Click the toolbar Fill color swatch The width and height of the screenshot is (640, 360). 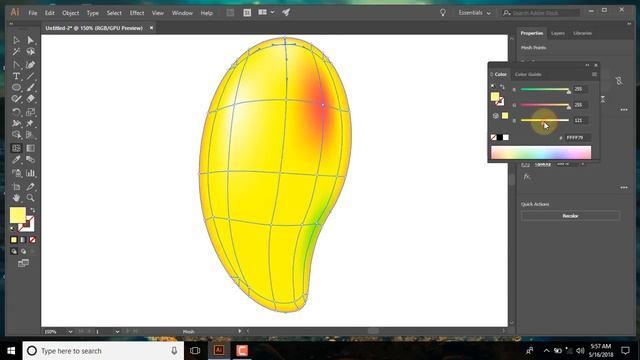pos(18,216)
